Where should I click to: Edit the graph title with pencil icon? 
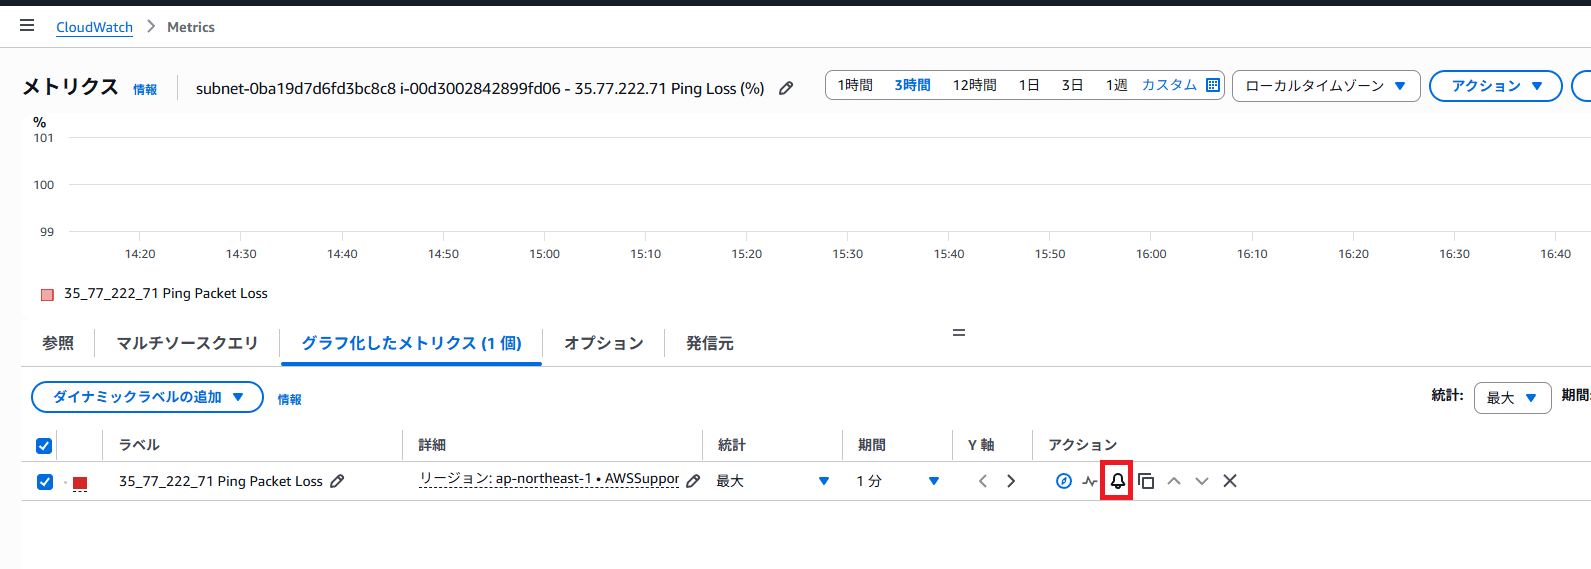786,88
